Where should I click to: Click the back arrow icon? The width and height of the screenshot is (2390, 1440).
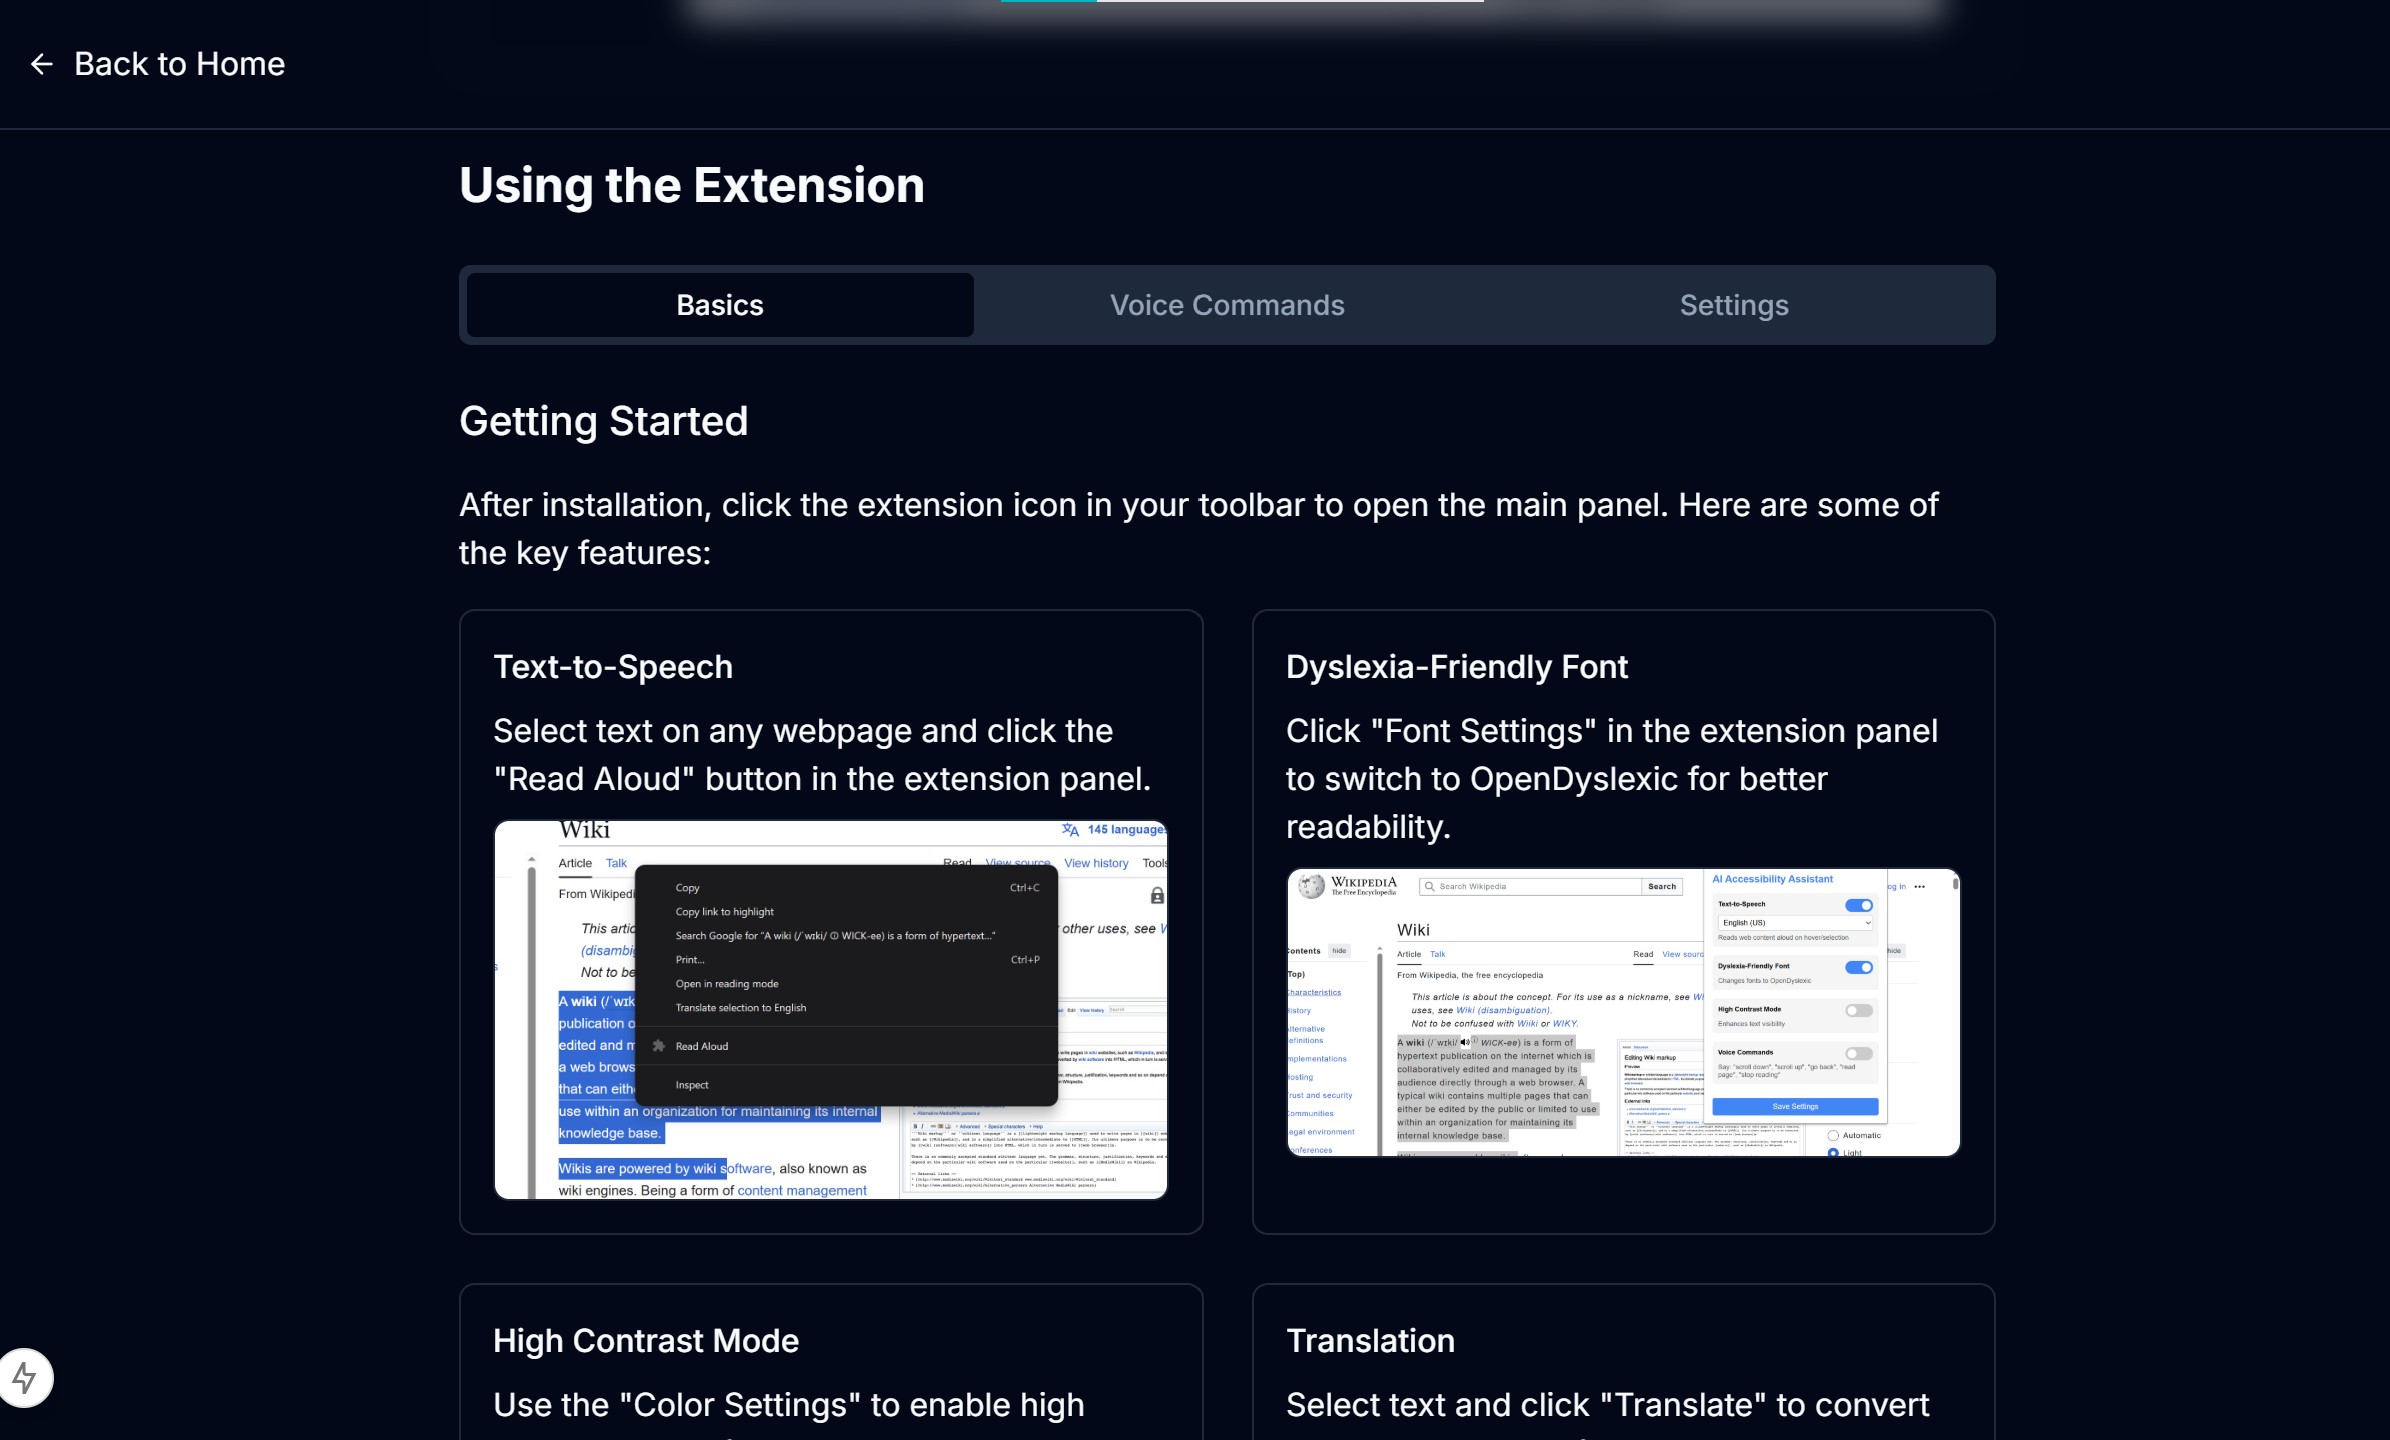[x=41, y=64]
